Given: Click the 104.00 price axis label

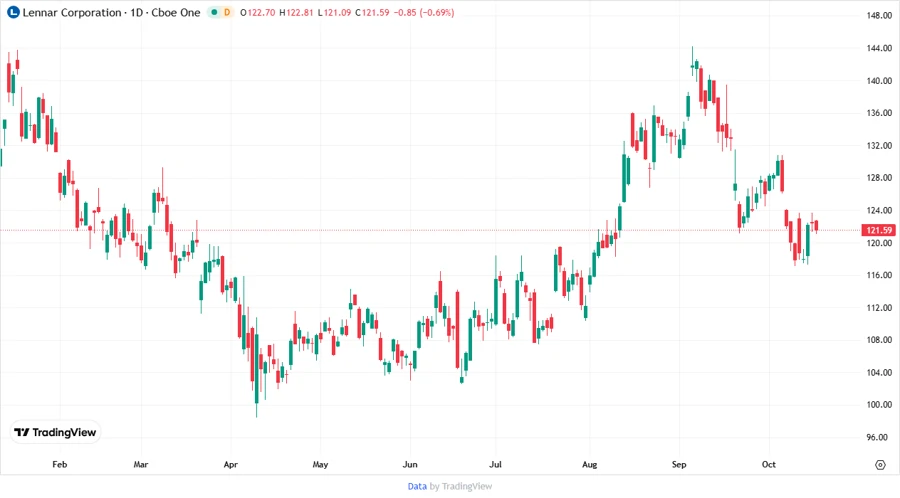Looking at the screenshot, I should (x=879, y=373).
